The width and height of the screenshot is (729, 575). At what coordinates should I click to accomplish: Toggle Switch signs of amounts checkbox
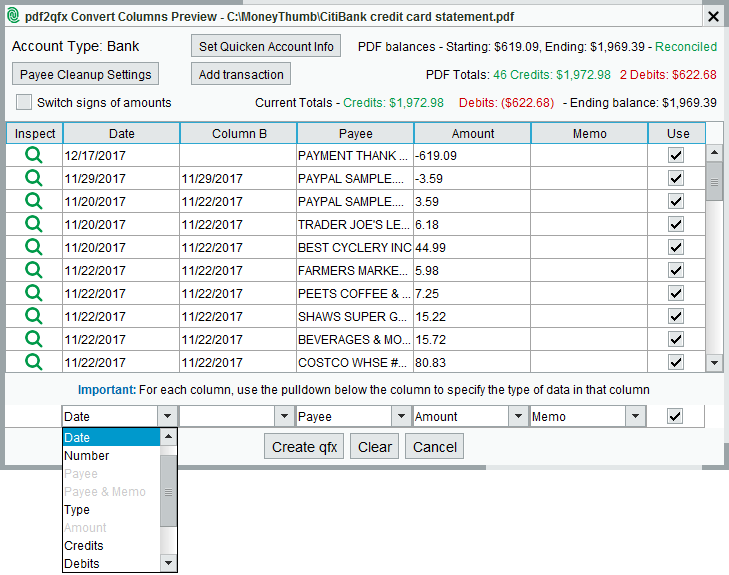pyautogui.click(x=24, y=102)
